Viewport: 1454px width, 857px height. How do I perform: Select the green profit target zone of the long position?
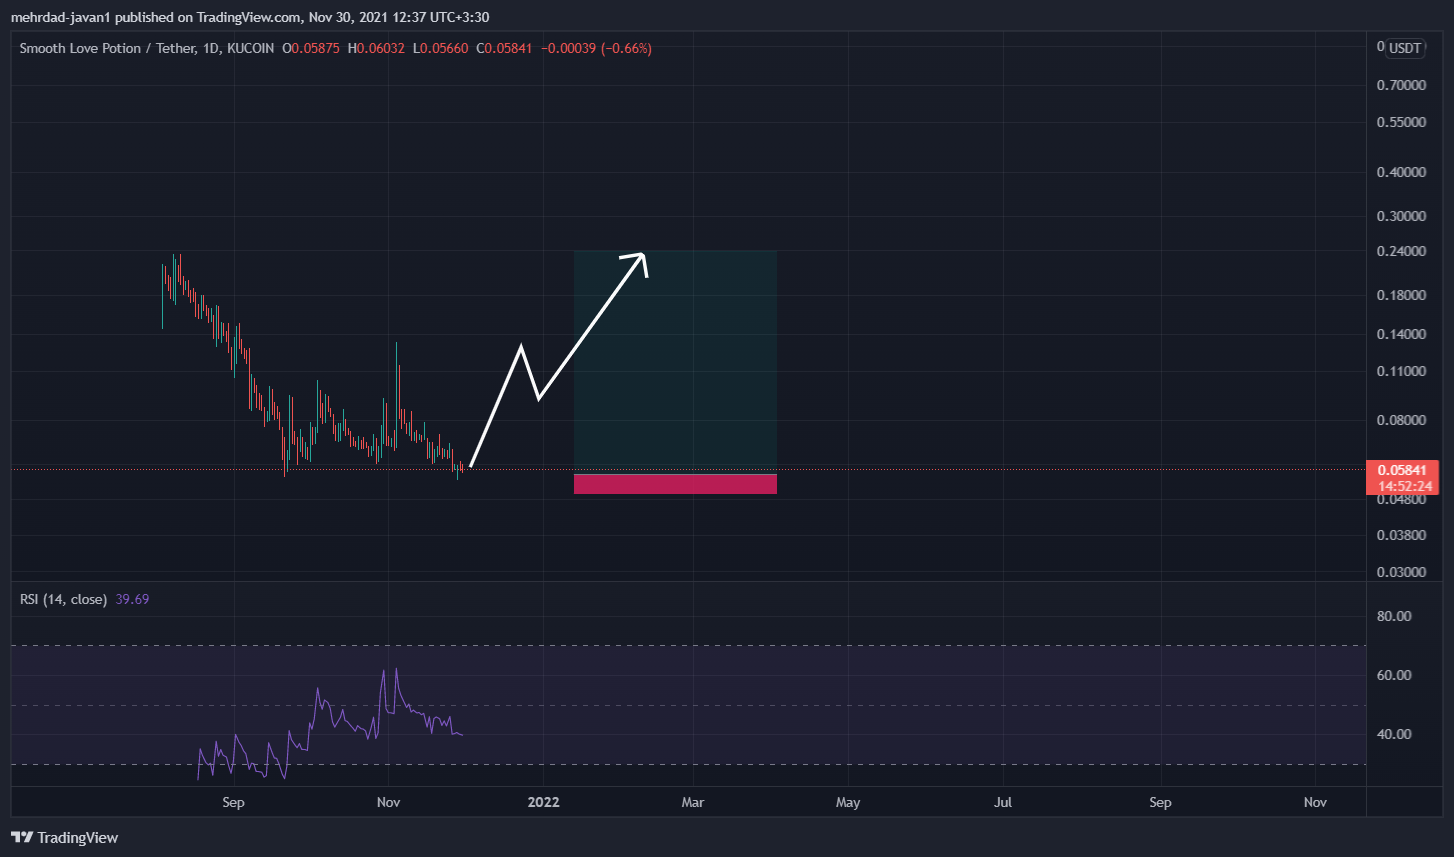[x=675, y=362]
